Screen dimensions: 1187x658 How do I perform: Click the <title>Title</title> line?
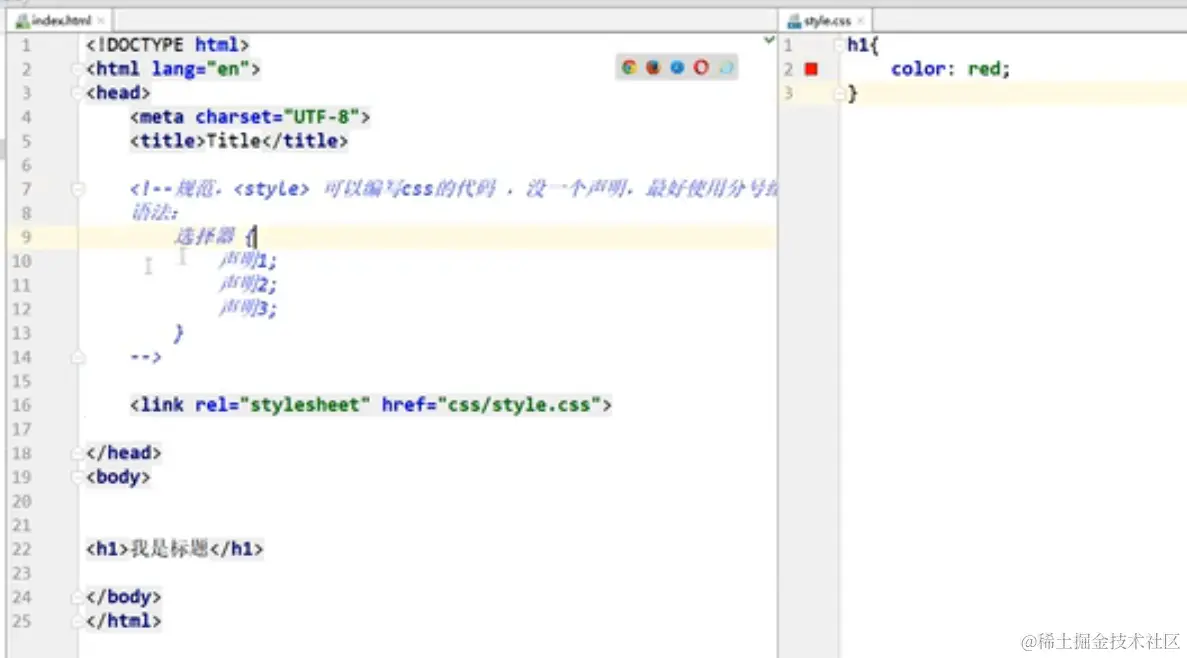(238, 141)
